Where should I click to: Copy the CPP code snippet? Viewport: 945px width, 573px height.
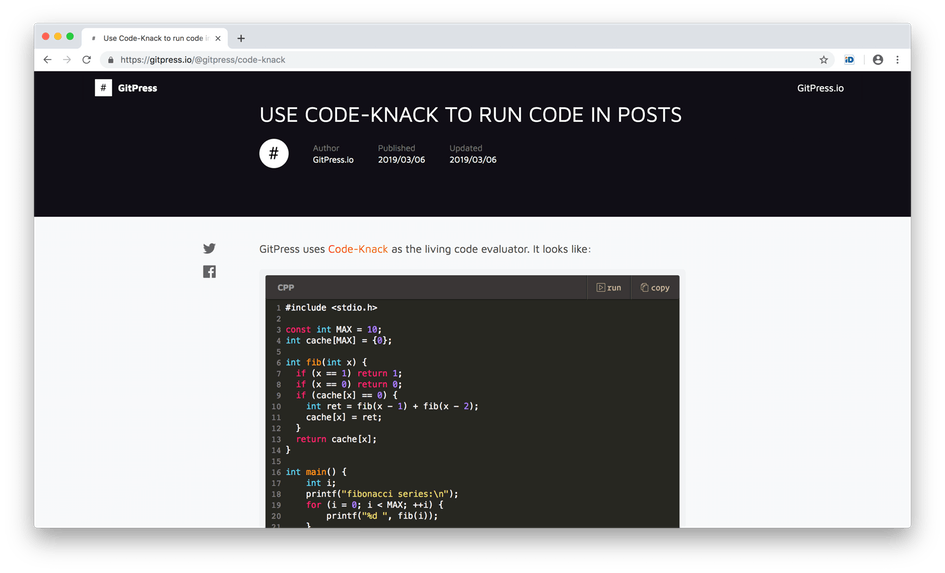tap(655, 287)
